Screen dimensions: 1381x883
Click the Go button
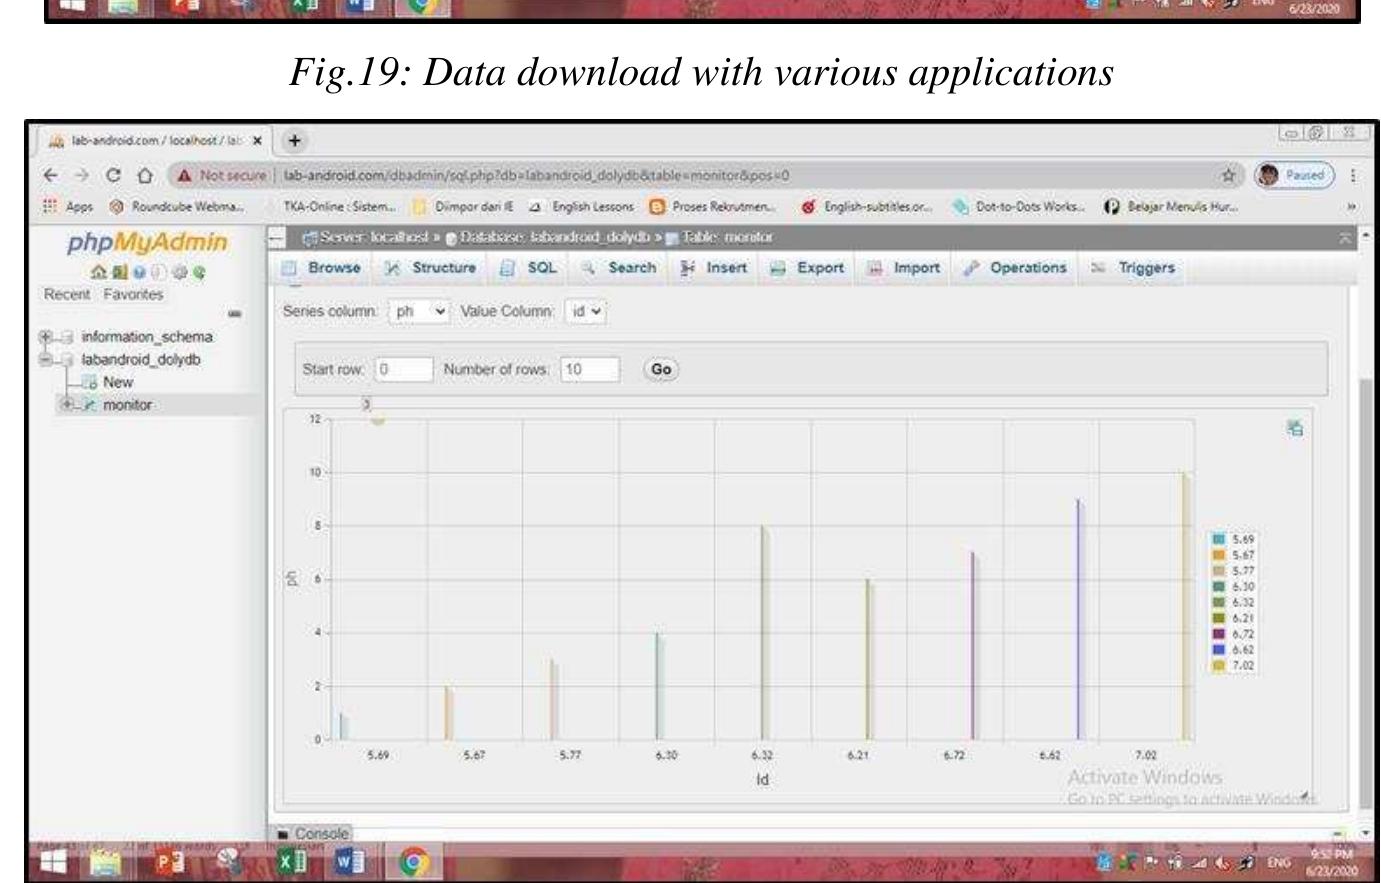[661, 369]
